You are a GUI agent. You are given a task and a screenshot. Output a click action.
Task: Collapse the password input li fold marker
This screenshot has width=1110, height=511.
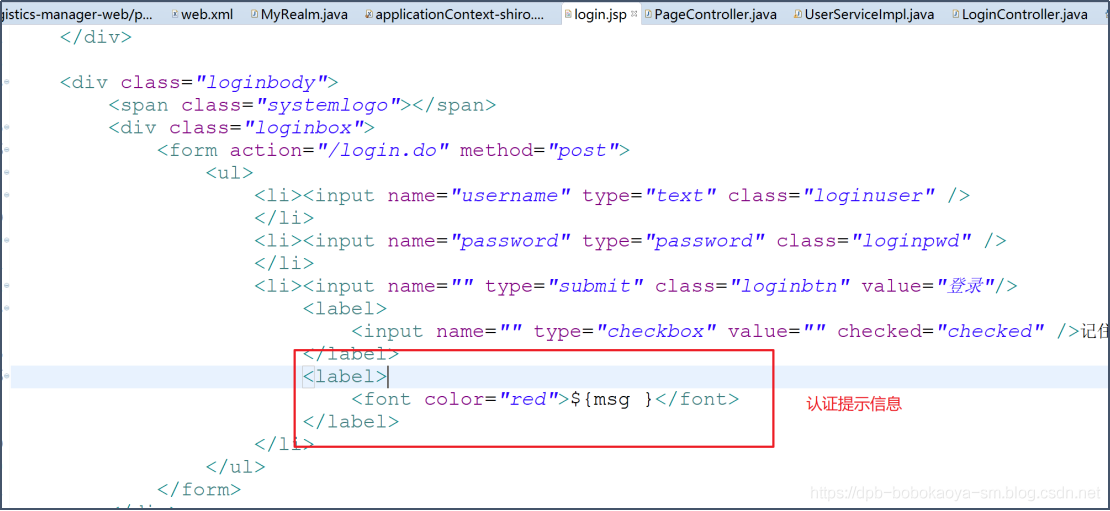(x=6, y=241)
